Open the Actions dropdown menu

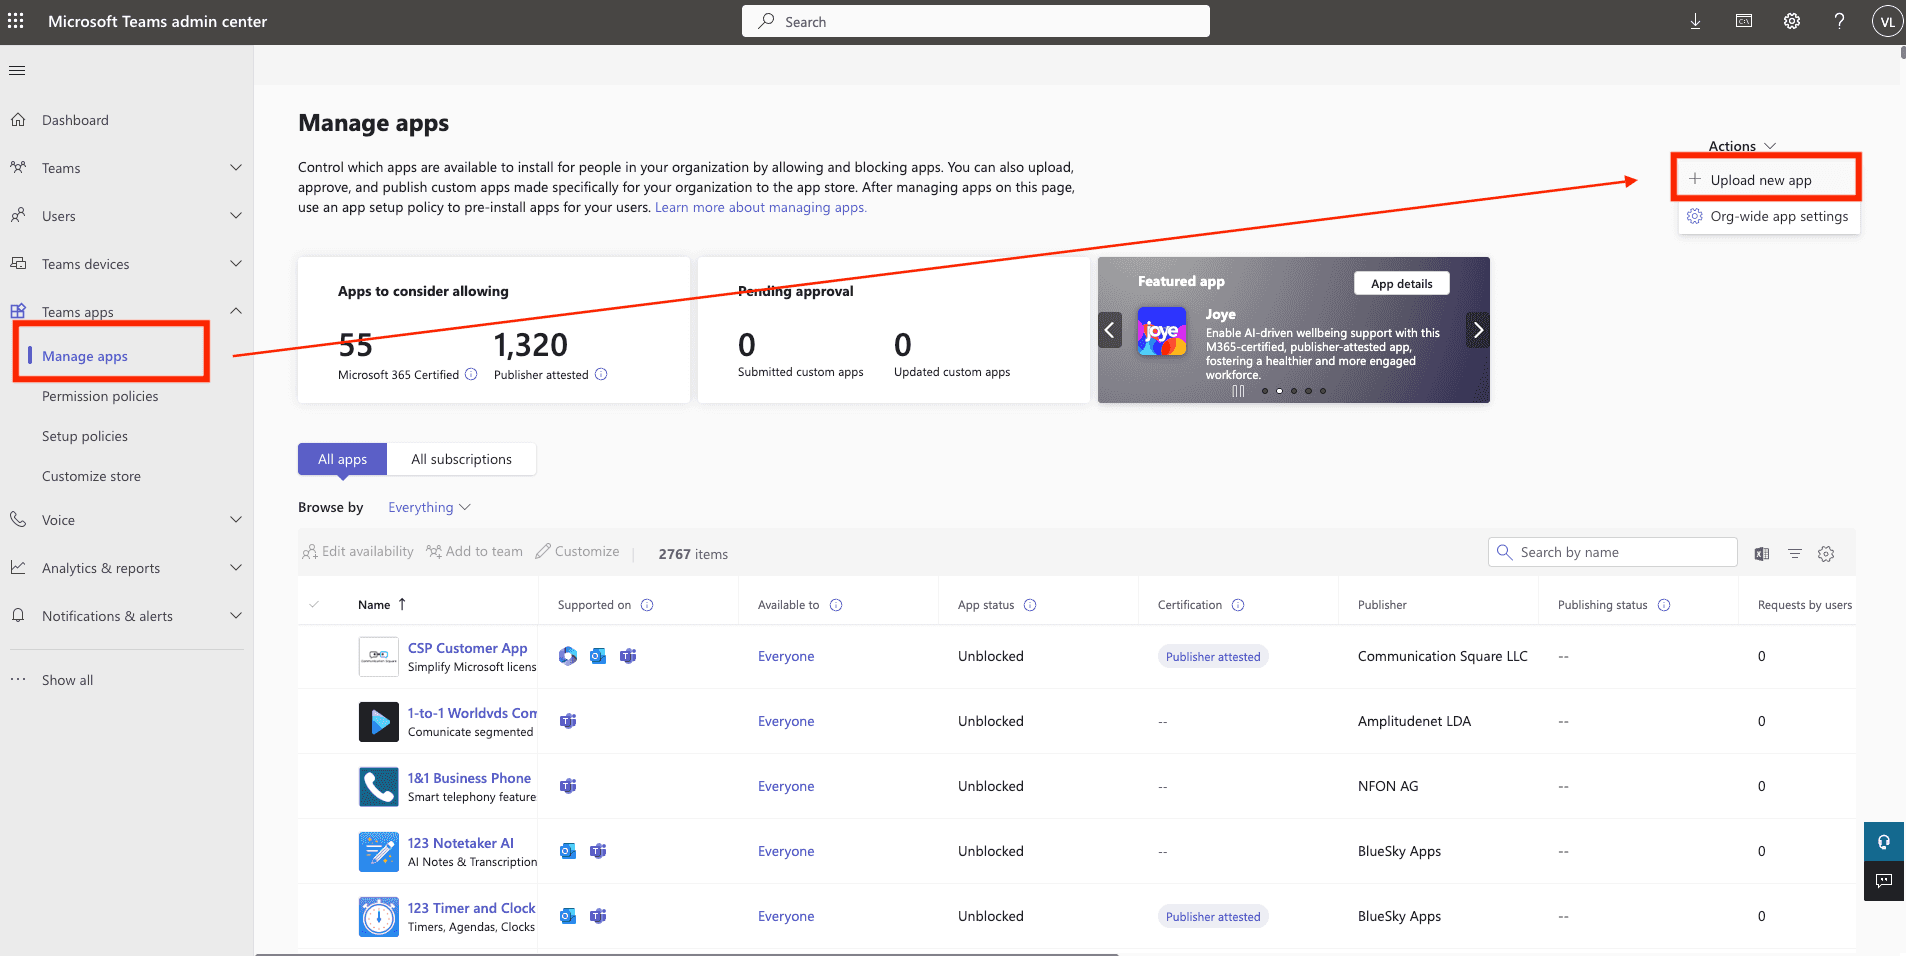(1741, 146)
